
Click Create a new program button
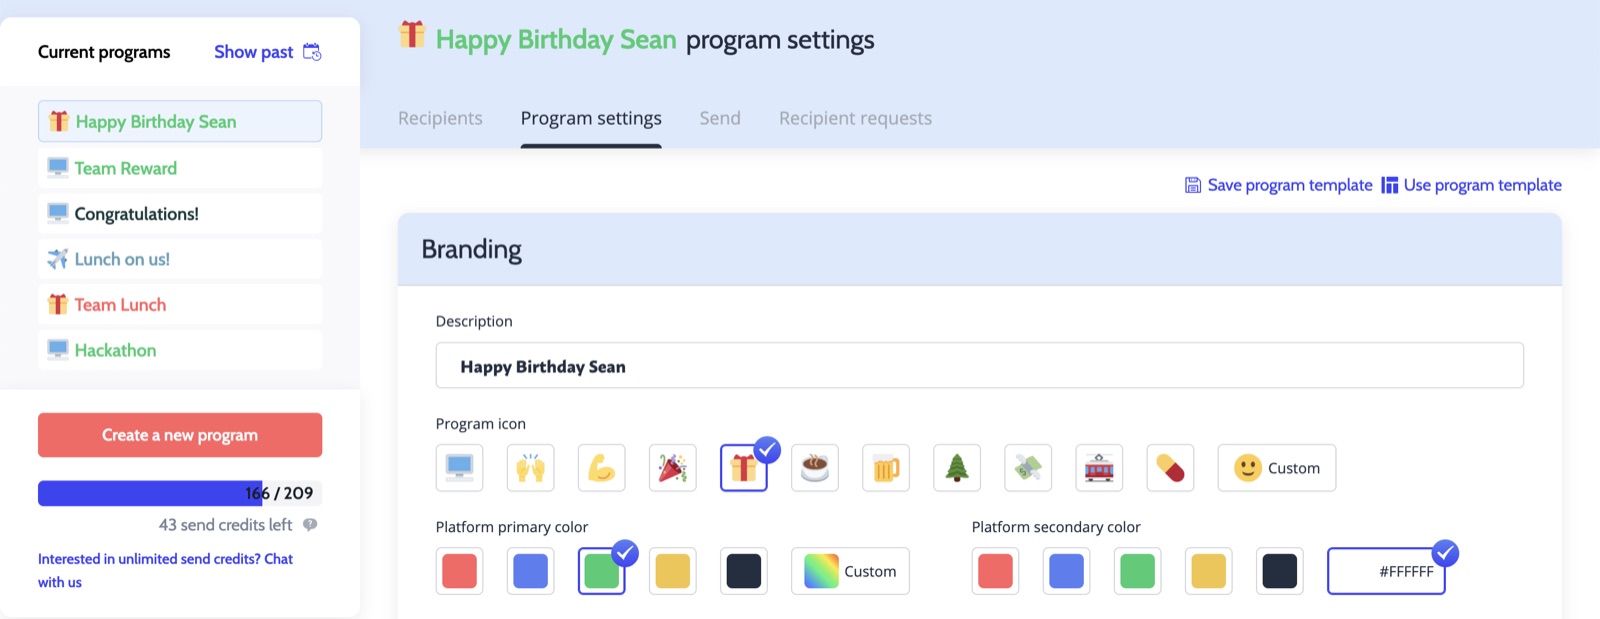(x=180, y=435)
